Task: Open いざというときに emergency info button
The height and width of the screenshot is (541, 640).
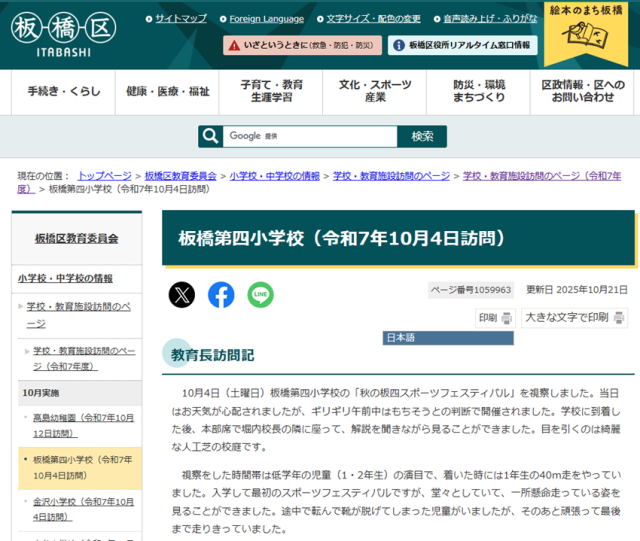Action: point(300,45)
